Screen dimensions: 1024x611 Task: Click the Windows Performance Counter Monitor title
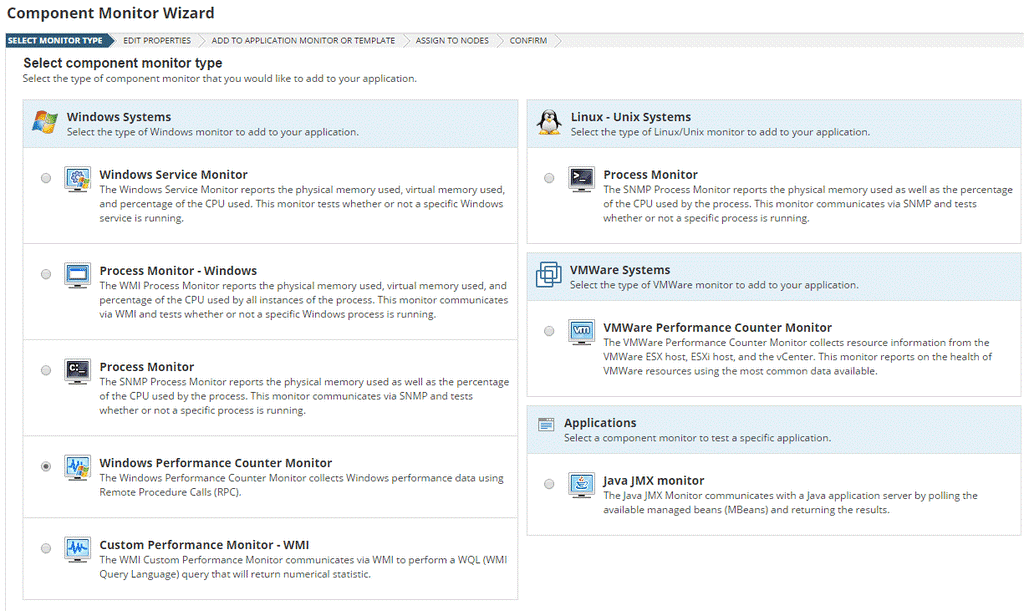click(216, 463)
